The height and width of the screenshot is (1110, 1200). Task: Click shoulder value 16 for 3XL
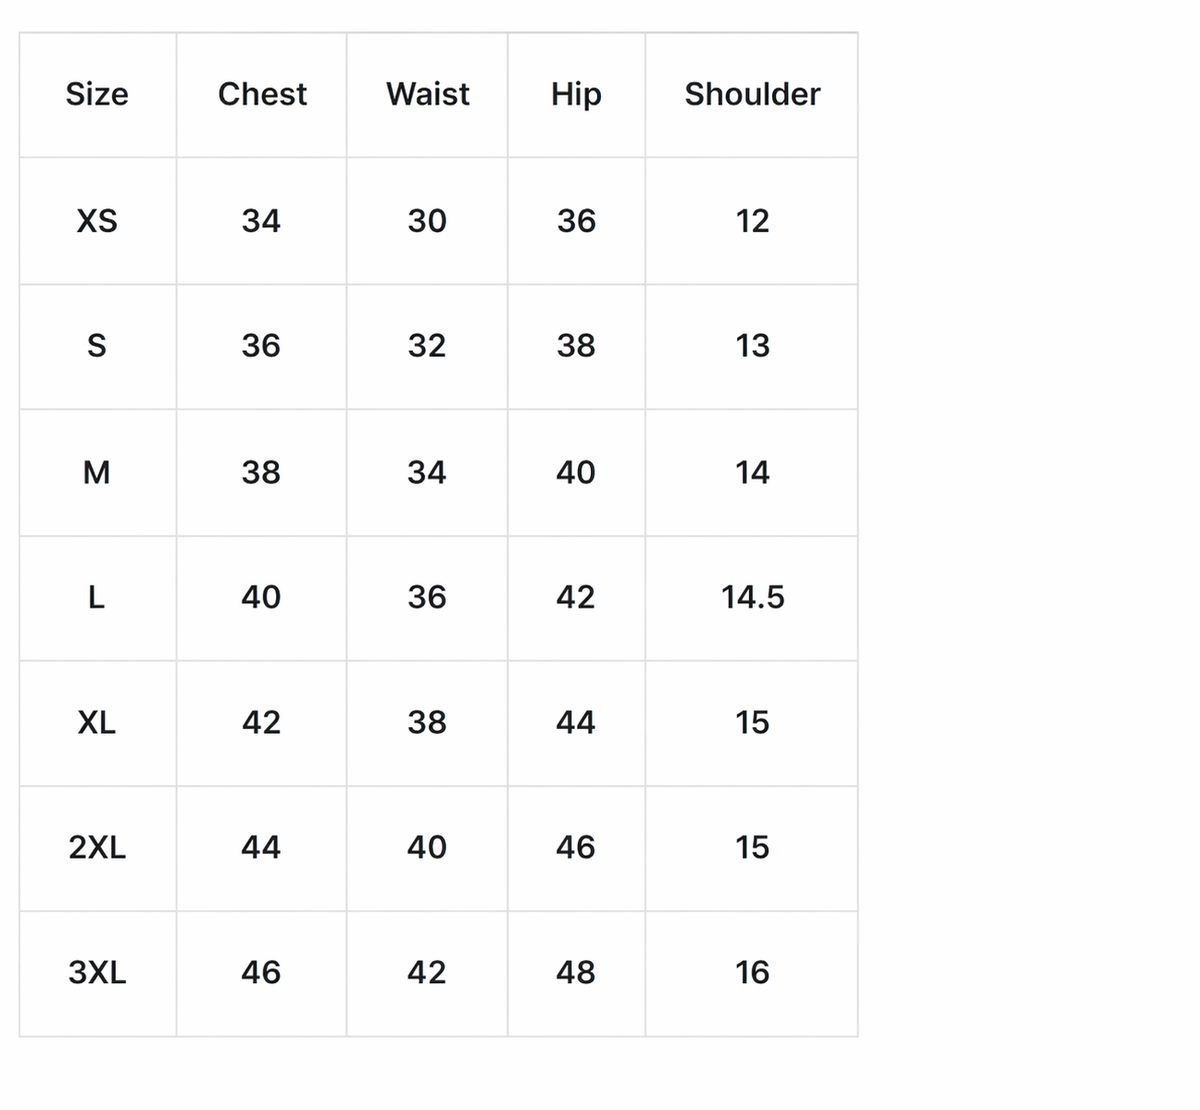coord(752,972)
